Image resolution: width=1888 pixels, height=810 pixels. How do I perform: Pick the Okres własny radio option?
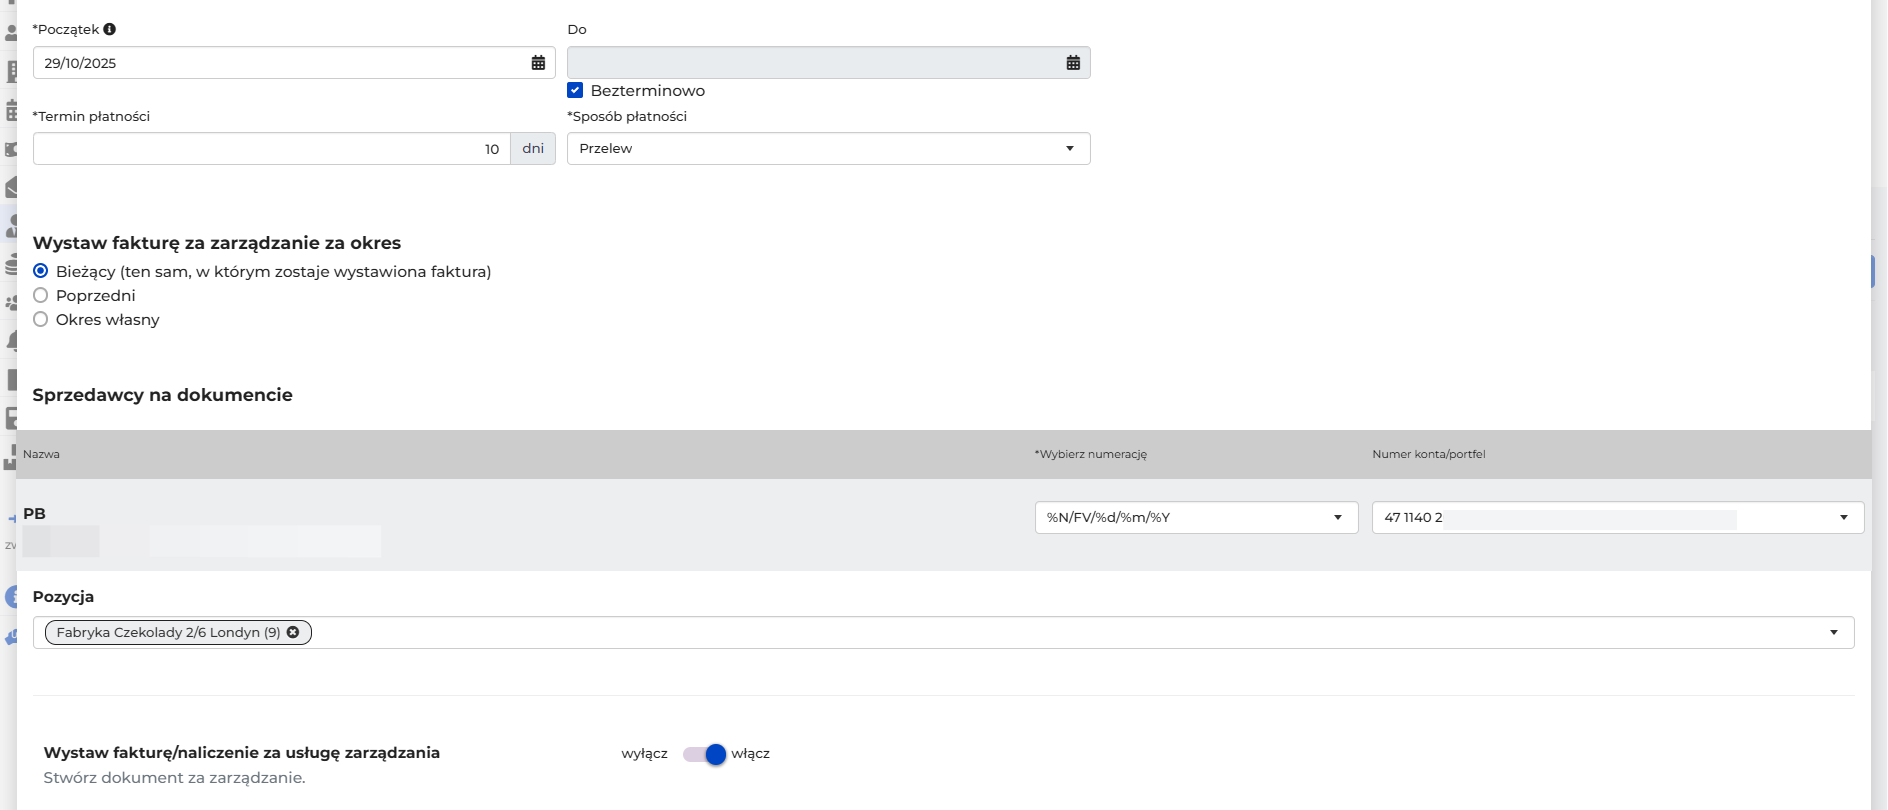click(41, 319)
